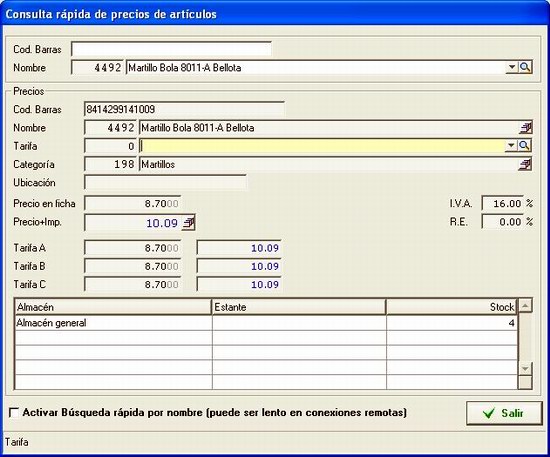Open article card icon beside Martillo Bola name

click(x=525, y=128)
